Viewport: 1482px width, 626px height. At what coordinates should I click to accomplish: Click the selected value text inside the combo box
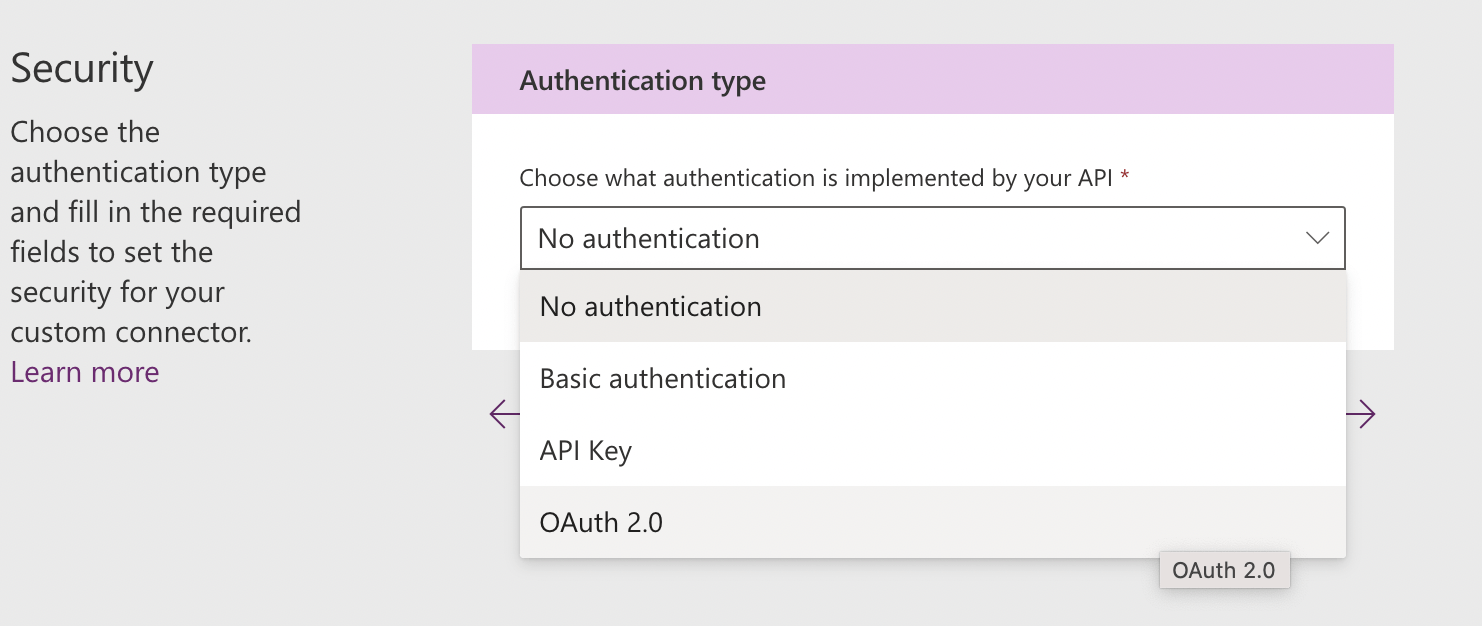point(648,239)
